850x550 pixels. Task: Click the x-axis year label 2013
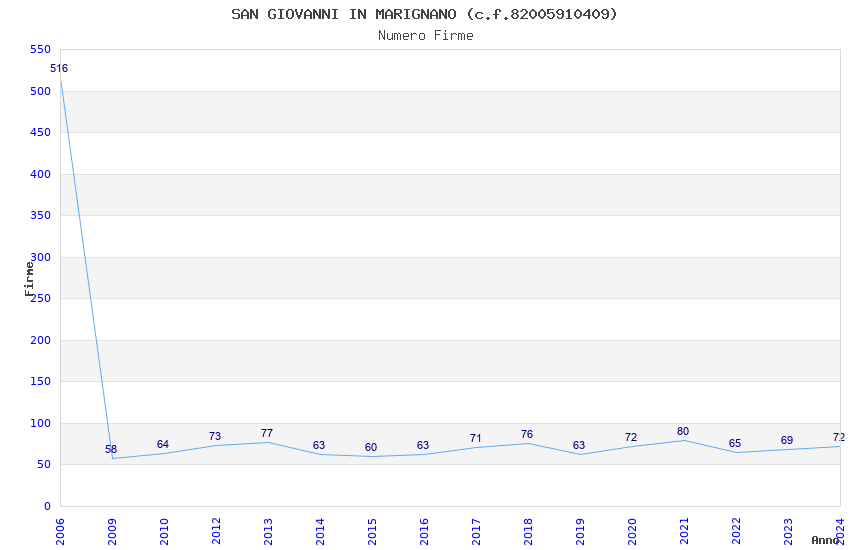(x=268, y=532)
